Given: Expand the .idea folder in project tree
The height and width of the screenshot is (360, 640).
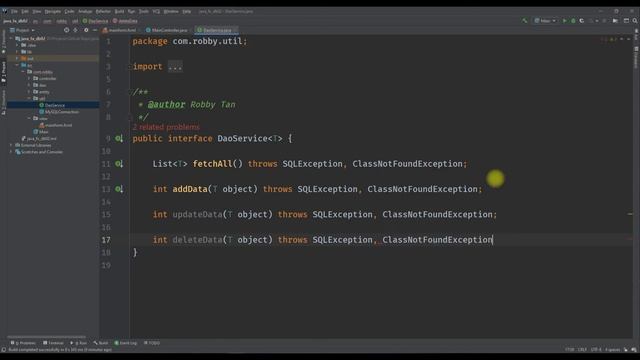Looking at the screenshot, I should (18, 45).
